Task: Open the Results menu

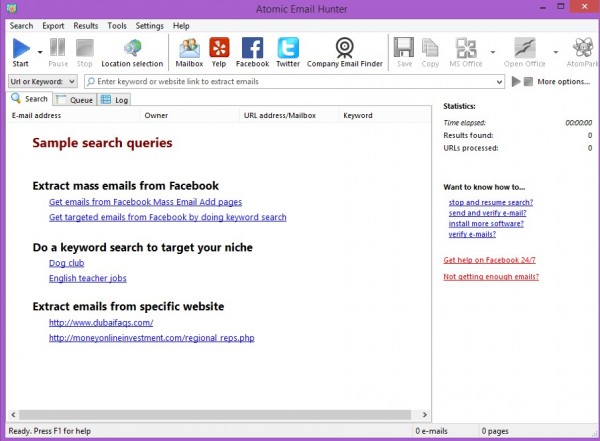Action: pos(86,26)
